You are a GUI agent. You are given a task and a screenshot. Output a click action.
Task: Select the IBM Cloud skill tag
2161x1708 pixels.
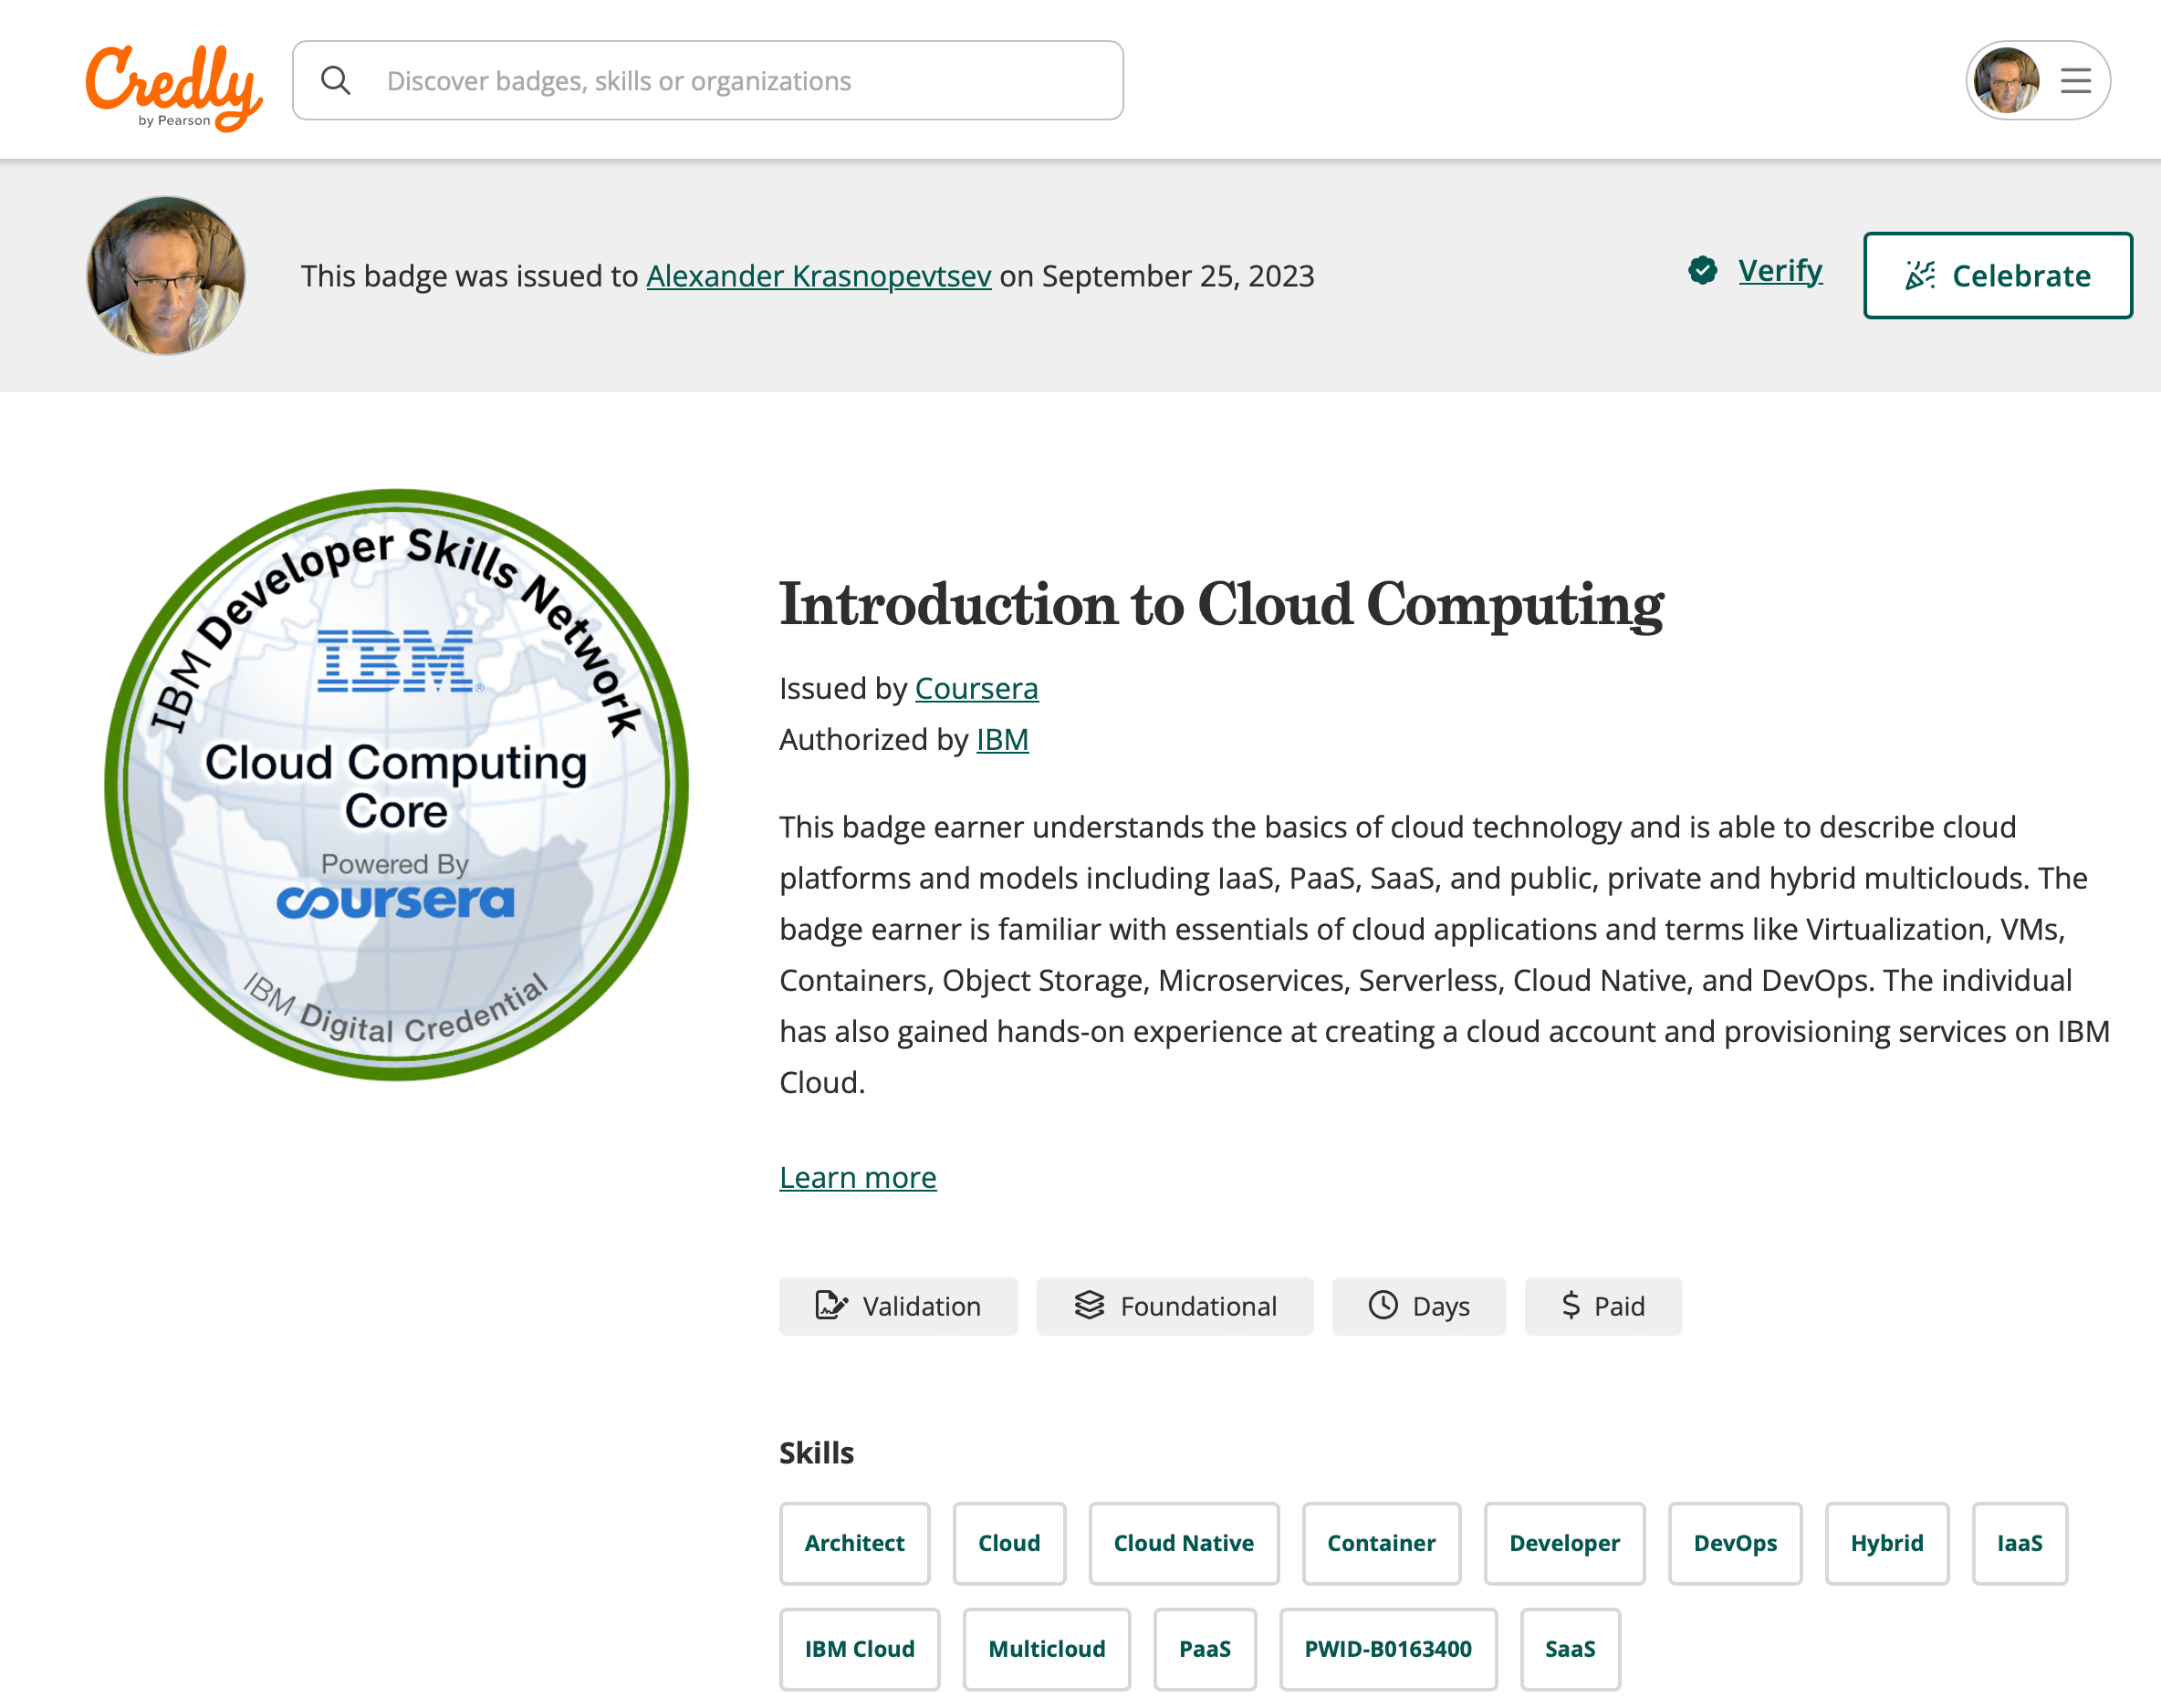860,1650
